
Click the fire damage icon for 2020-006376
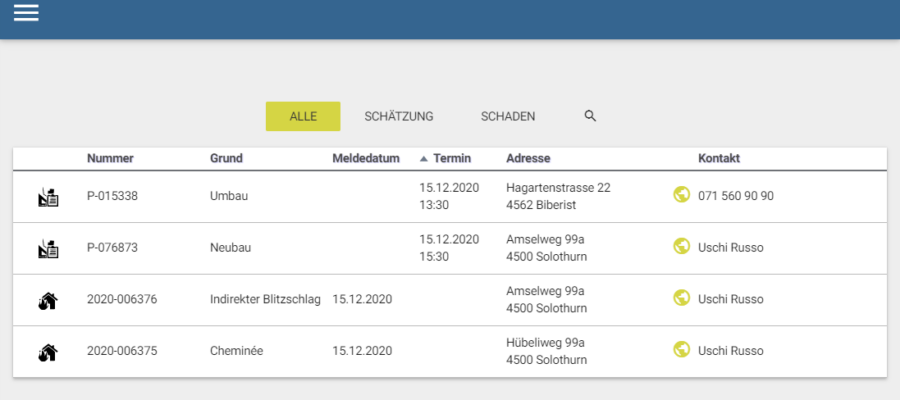coord(48,299)
